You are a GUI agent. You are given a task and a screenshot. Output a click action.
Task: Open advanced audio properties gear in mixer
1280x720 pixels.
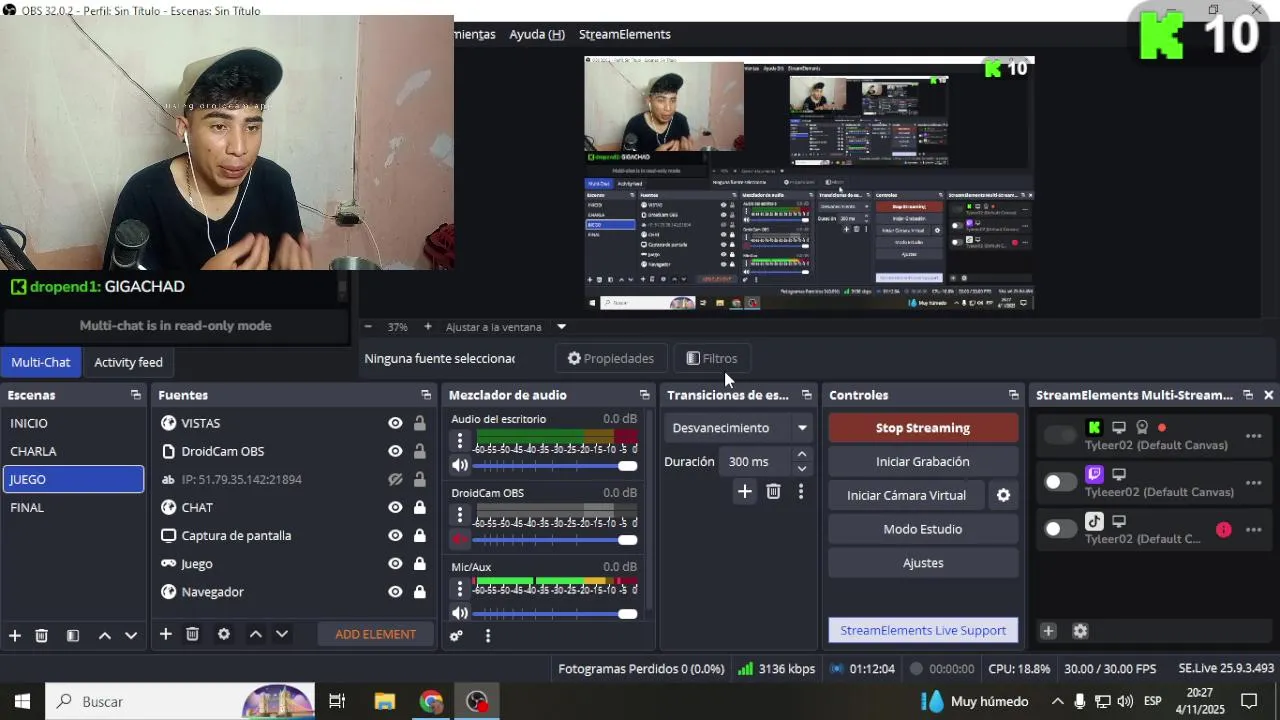pos(457,635)
